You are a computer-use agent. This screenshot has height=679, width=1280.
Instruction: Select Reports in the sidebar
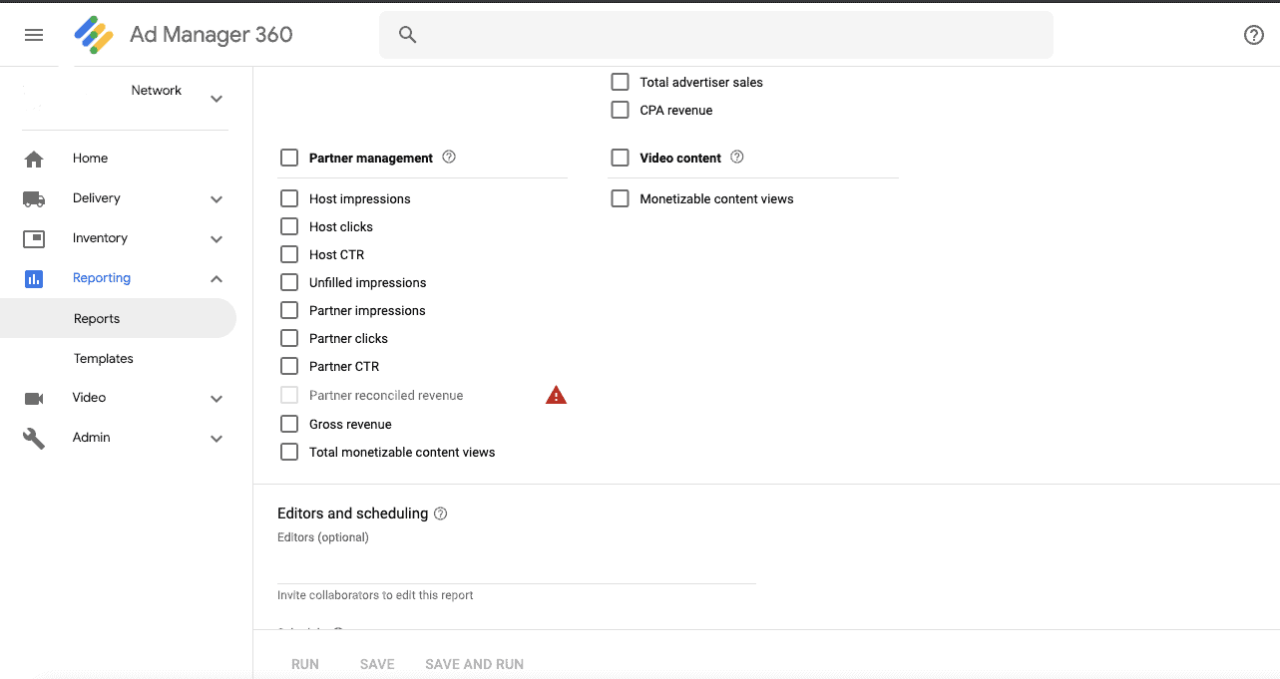point(97,318)
